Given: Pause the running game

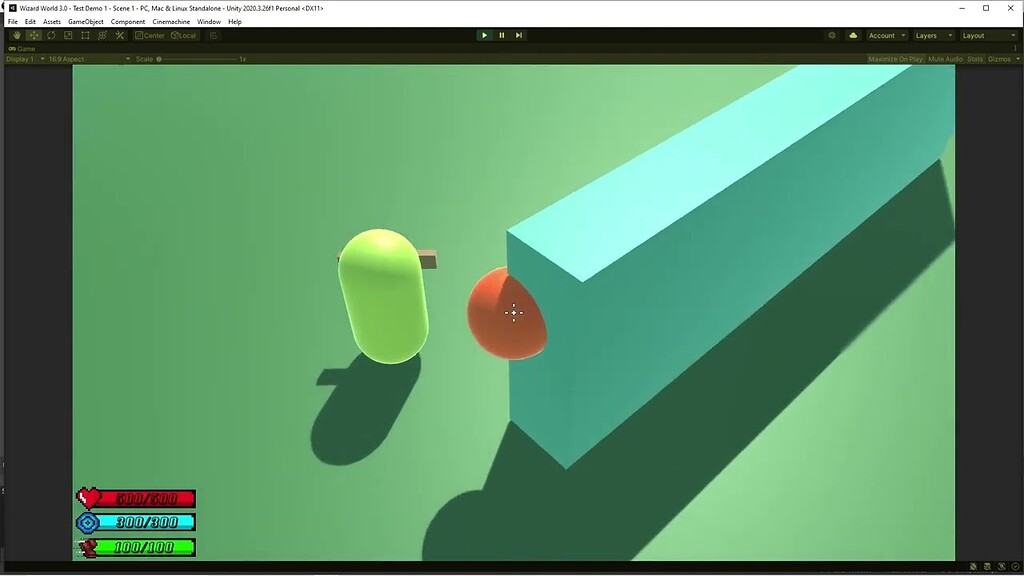Looking at the screenshot, I should click(501, 35).
